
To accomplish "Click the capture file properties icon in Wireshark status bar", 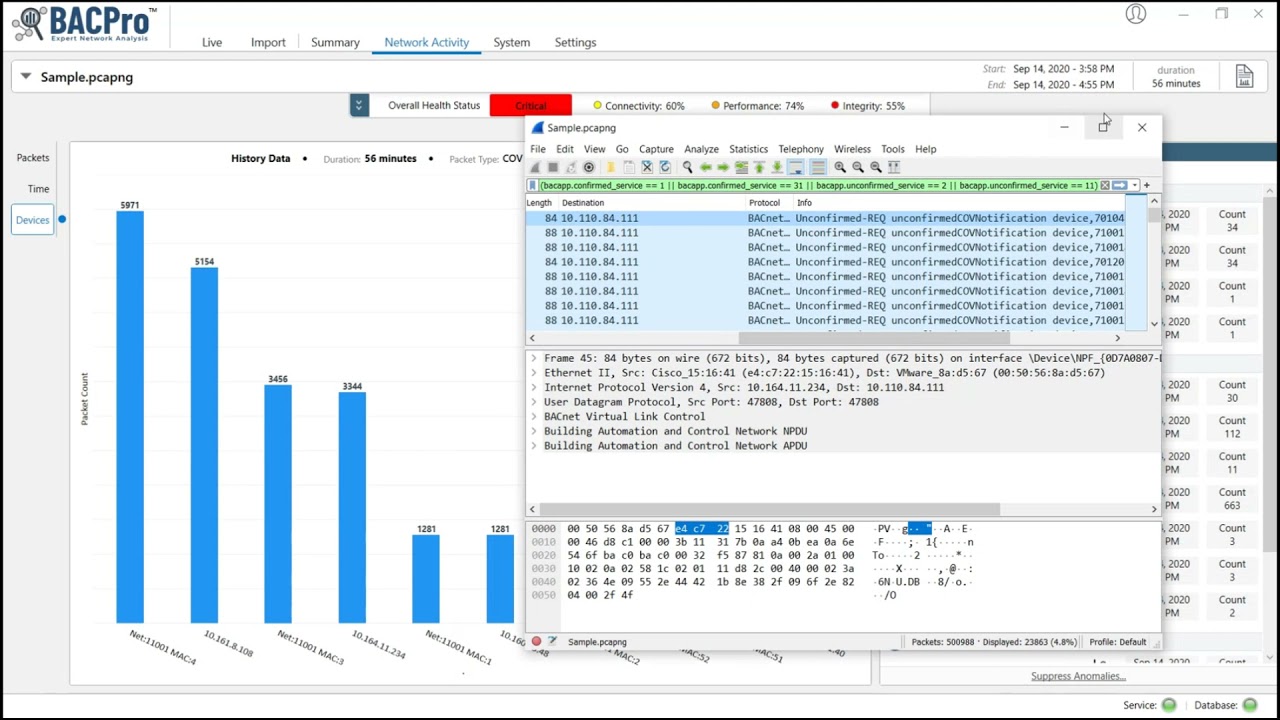I will coord(551,642).
